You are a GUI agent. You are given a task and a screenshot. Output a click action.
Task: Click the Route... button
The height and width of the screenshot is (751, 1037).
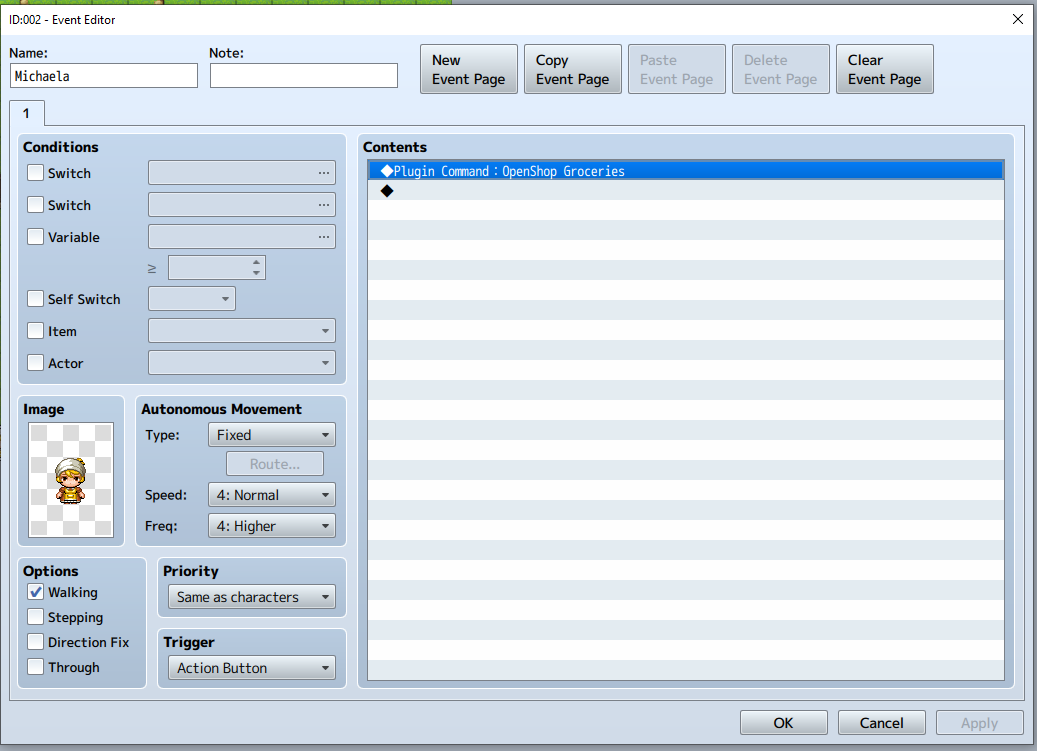[275, 463]
